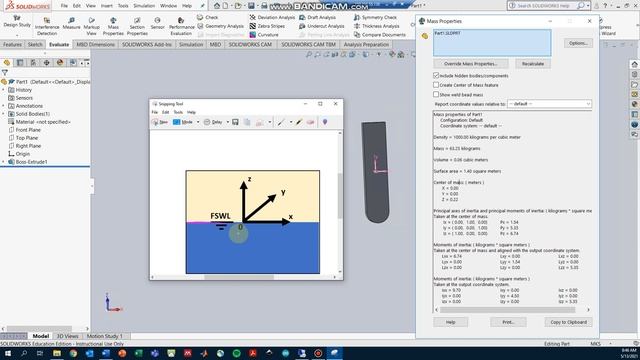
Task: Expand the History tree item
Action: 4,90
